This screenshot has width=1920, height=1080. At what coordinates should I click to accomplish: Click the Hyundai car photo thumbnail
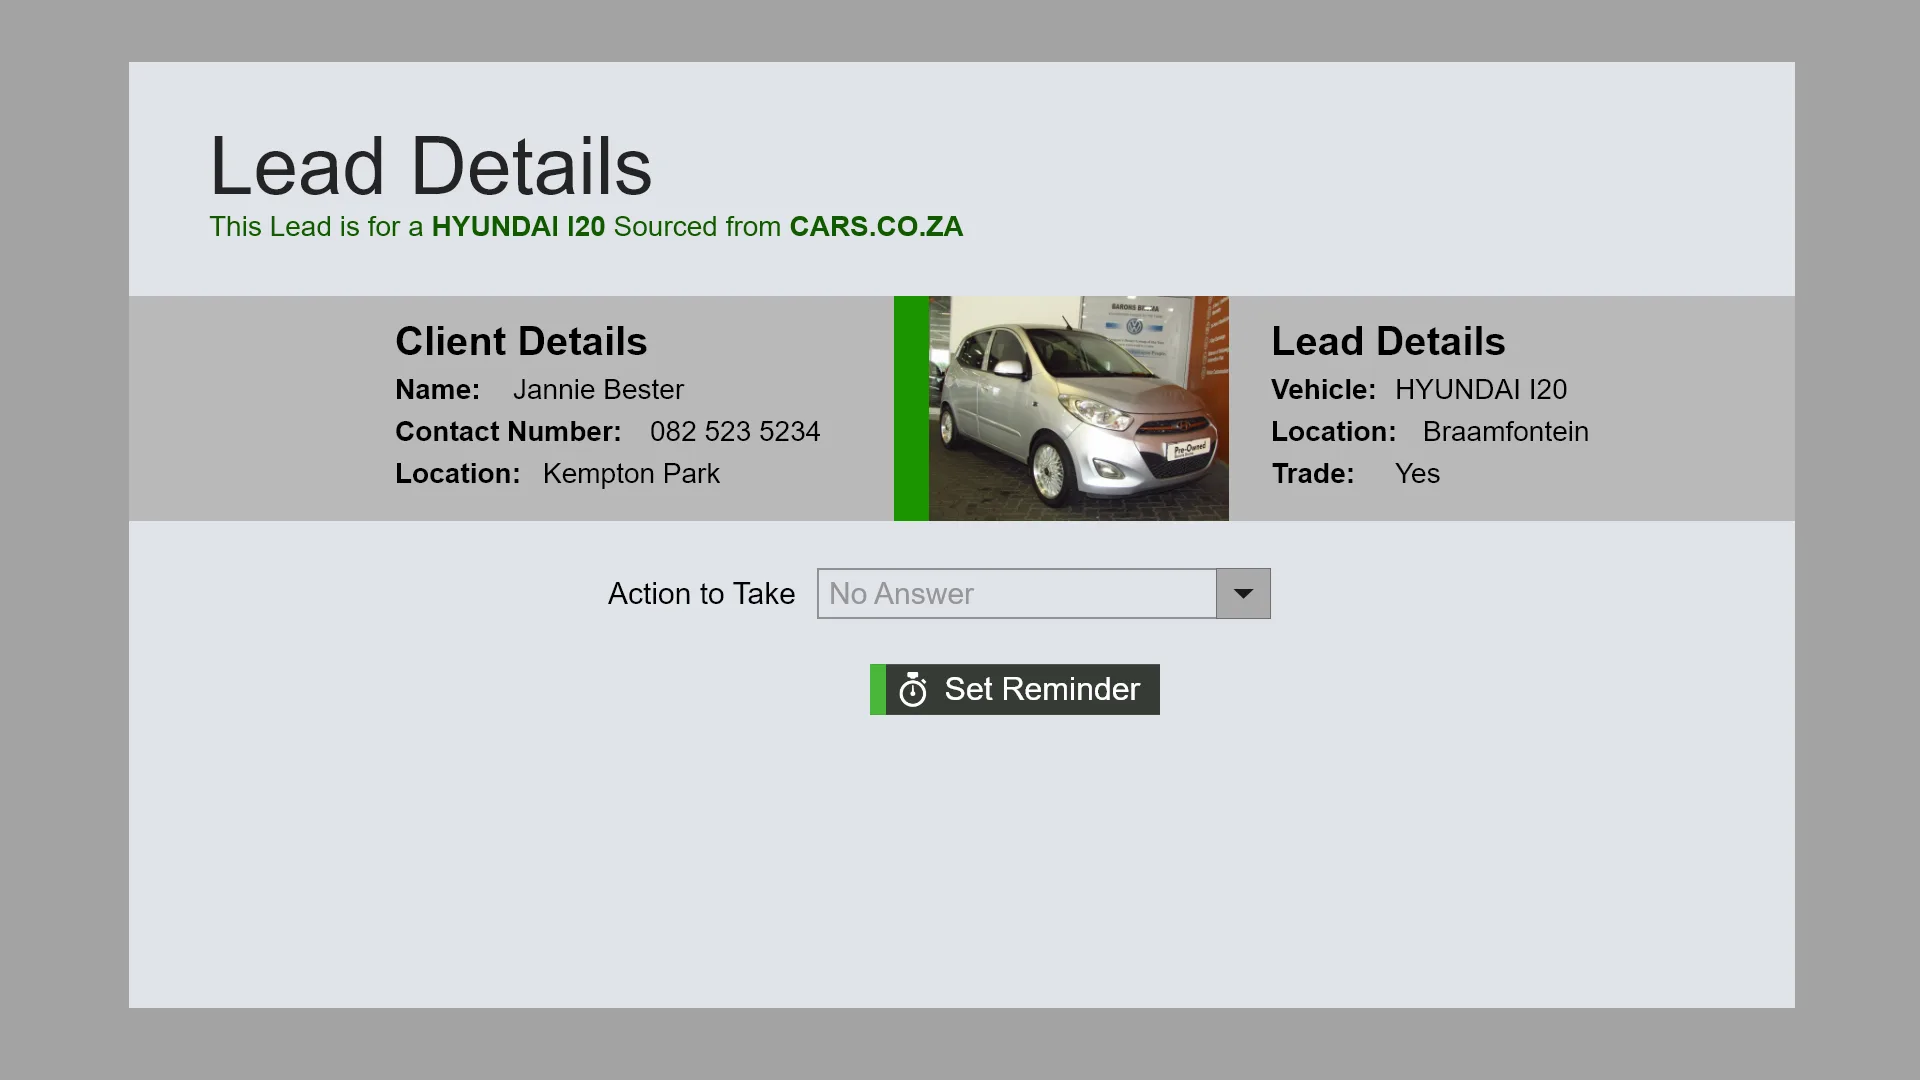(x=1078, y=408)
